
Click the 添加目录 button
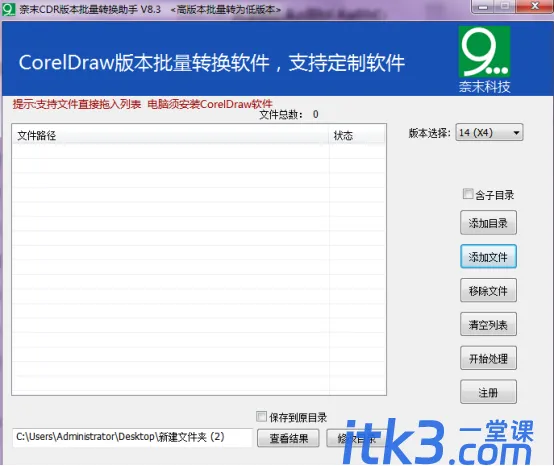coord(488,223)
